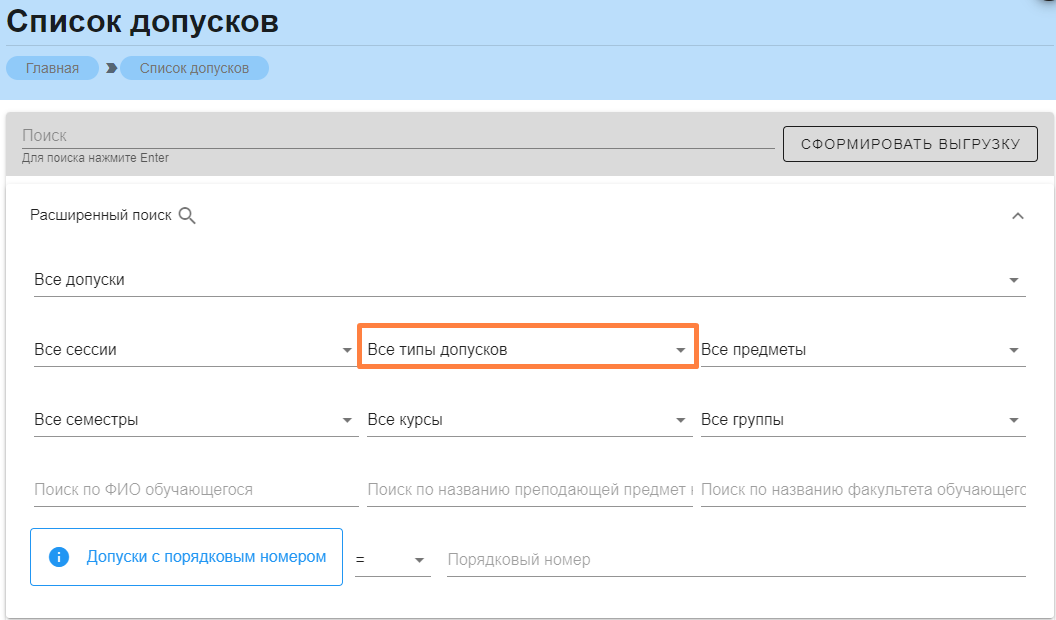Click the Поиск по ФИО обучающегося field
1056x620 pixels.
click(x=194, y=490)
